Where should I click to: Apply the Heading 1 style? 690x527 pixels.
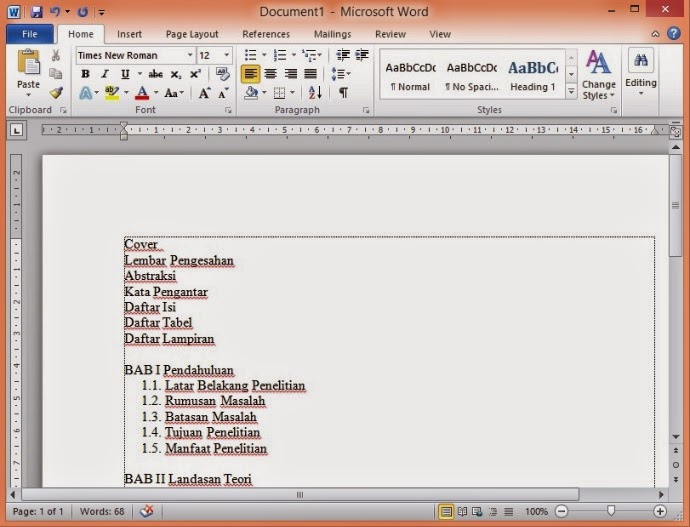[533, 74]
